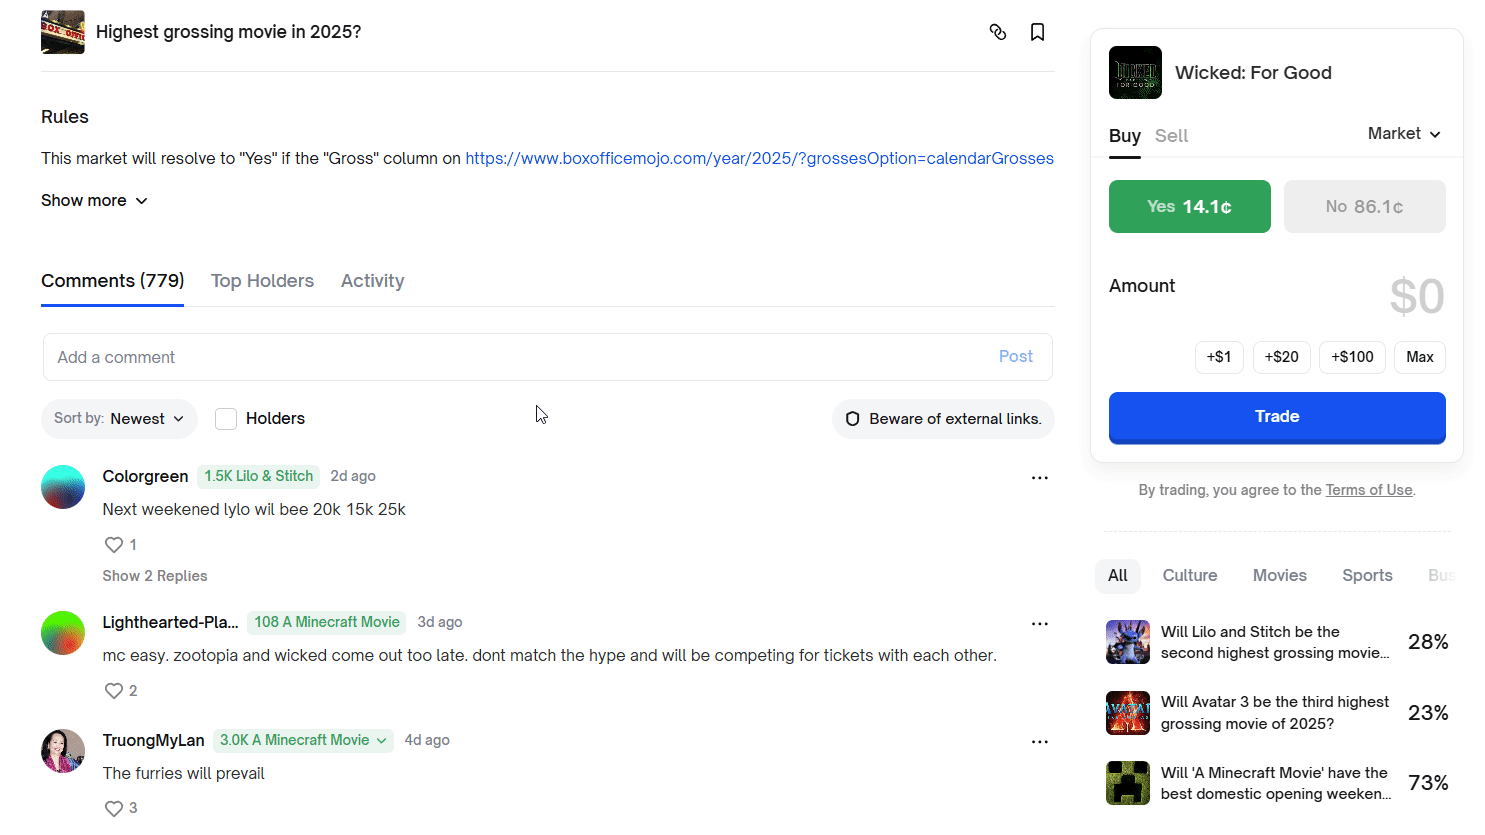
Task: Click the heart icon on TruongMyLan's comment
Action: tap(114, 808)
